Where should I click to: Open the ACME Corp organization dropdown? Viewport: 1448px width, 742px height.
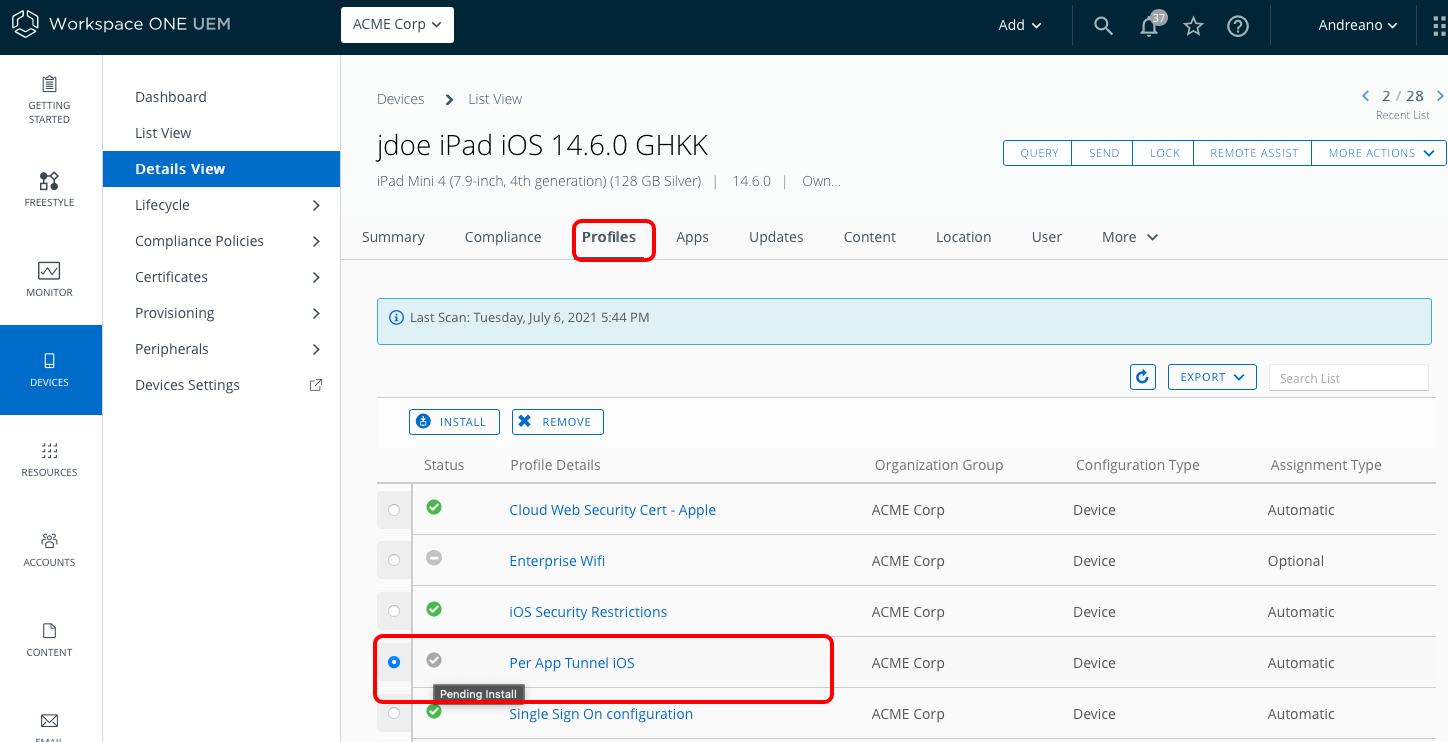[x=397, y=25]
